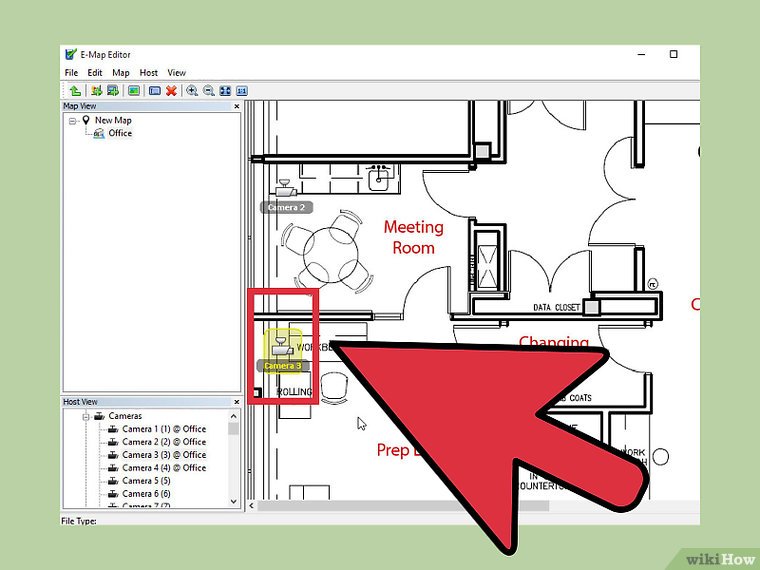Collapse the Cameras tree node
760x570 pixels.
(86, 416)
